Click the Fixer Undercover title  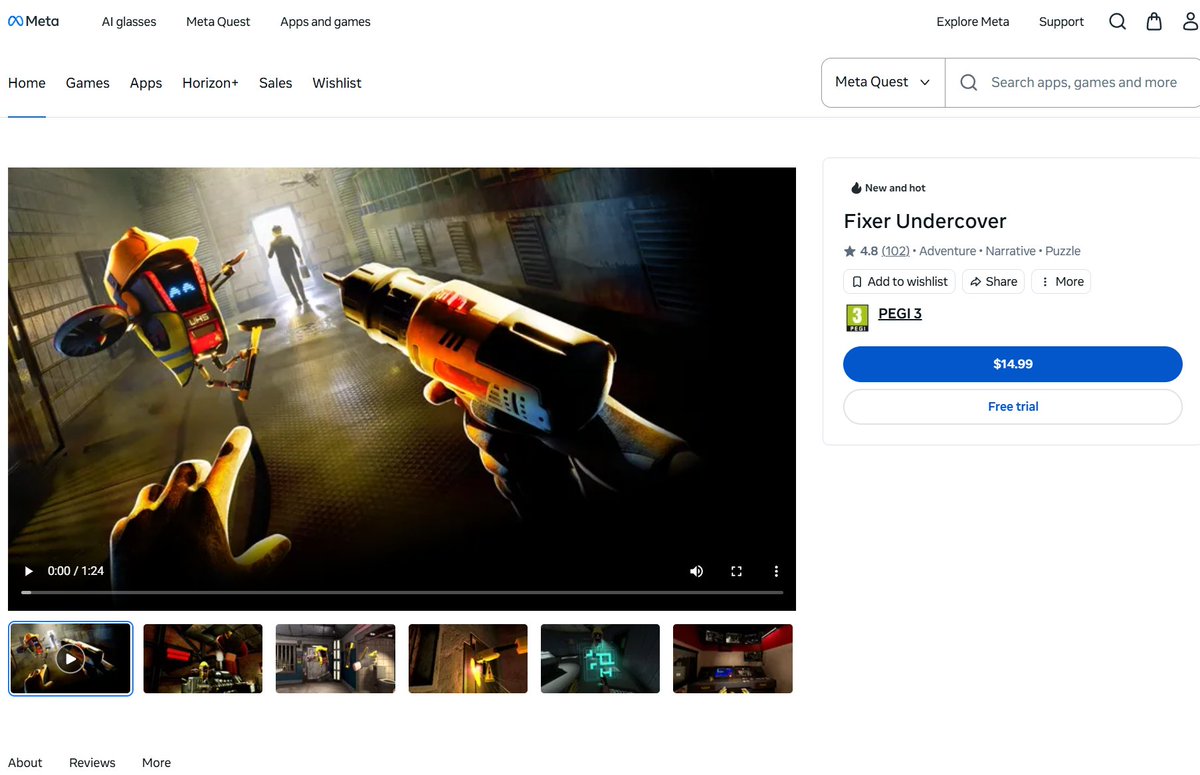pyautogui.click(x=925, y=221)
